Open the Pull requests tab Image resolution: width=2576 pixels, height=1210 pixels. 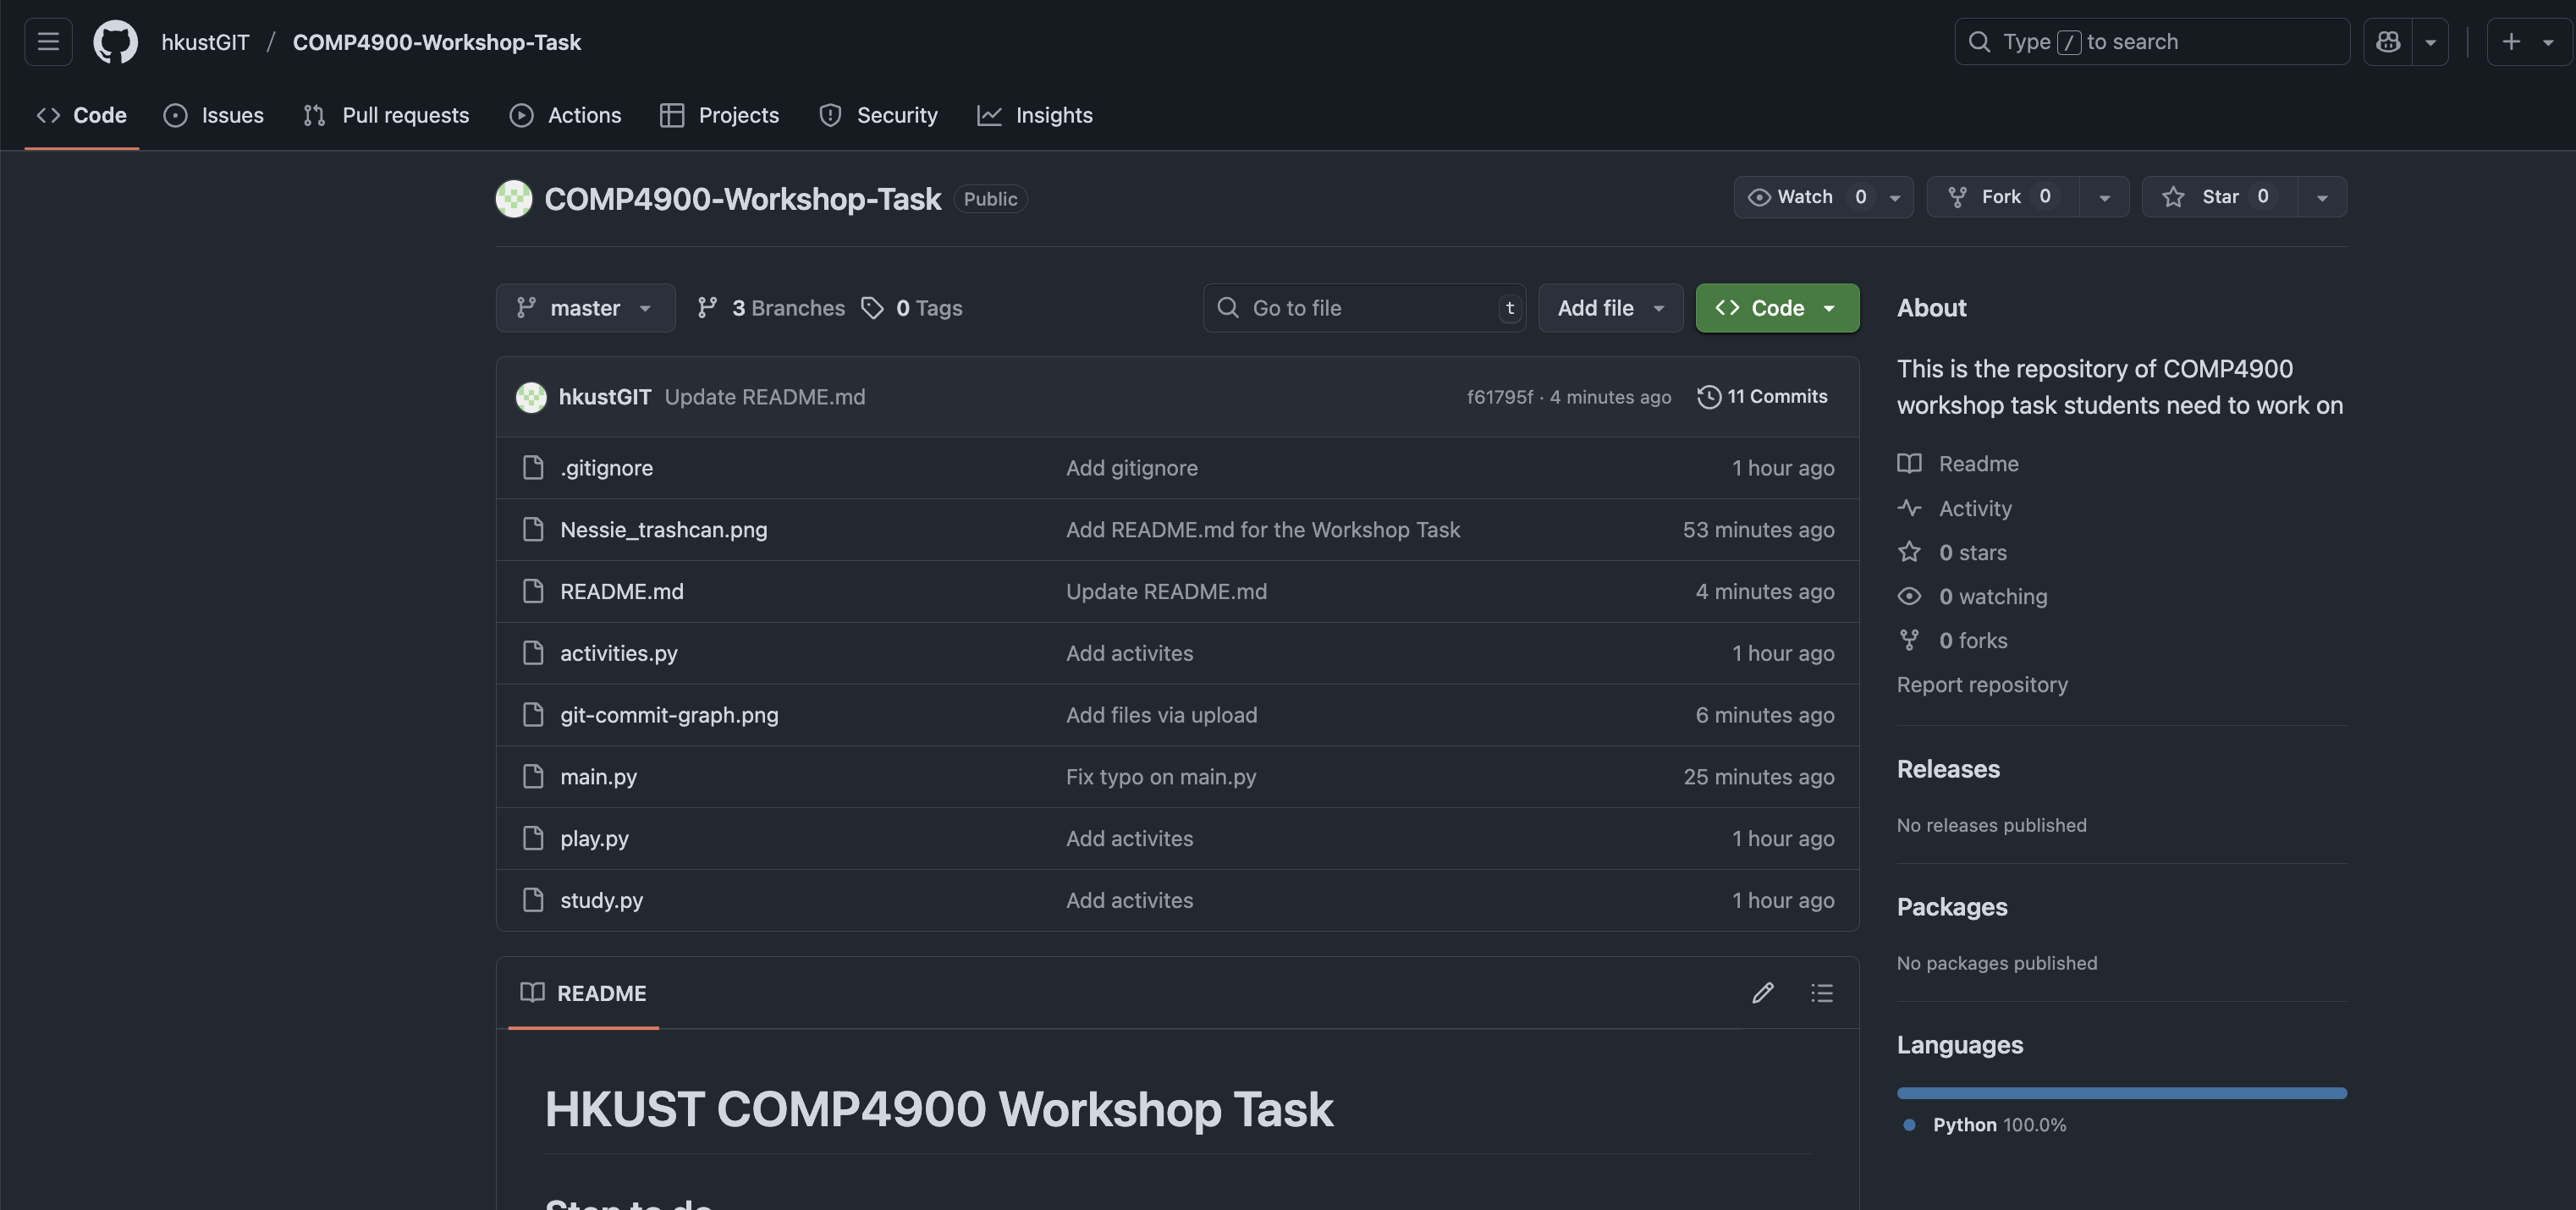coord(386,115)
